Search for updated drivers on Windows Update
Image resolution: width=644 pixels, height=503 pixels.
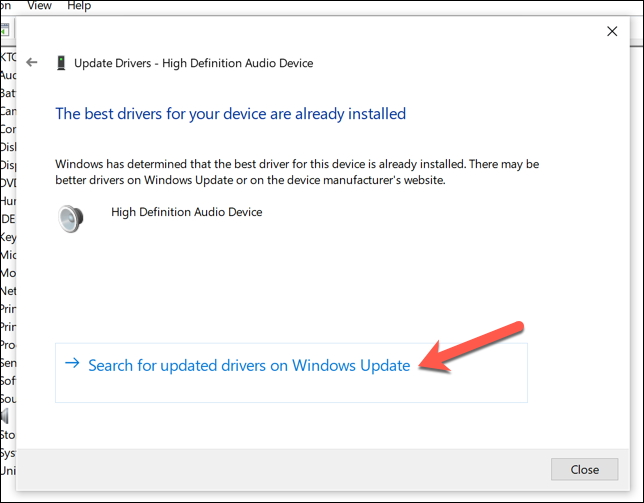pos(291,373)
